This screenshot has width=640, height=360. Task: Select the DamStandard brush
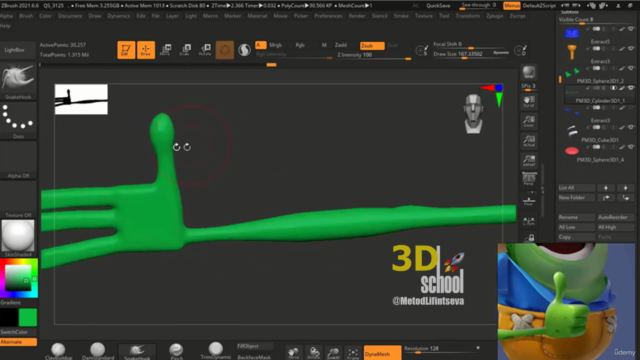point(98,351)
